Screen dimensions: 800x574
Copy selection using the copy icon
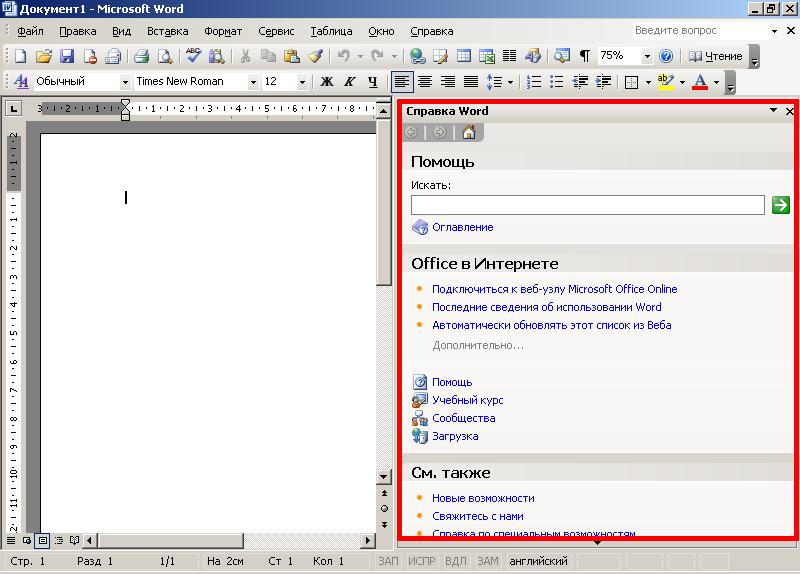pos(268,56)
